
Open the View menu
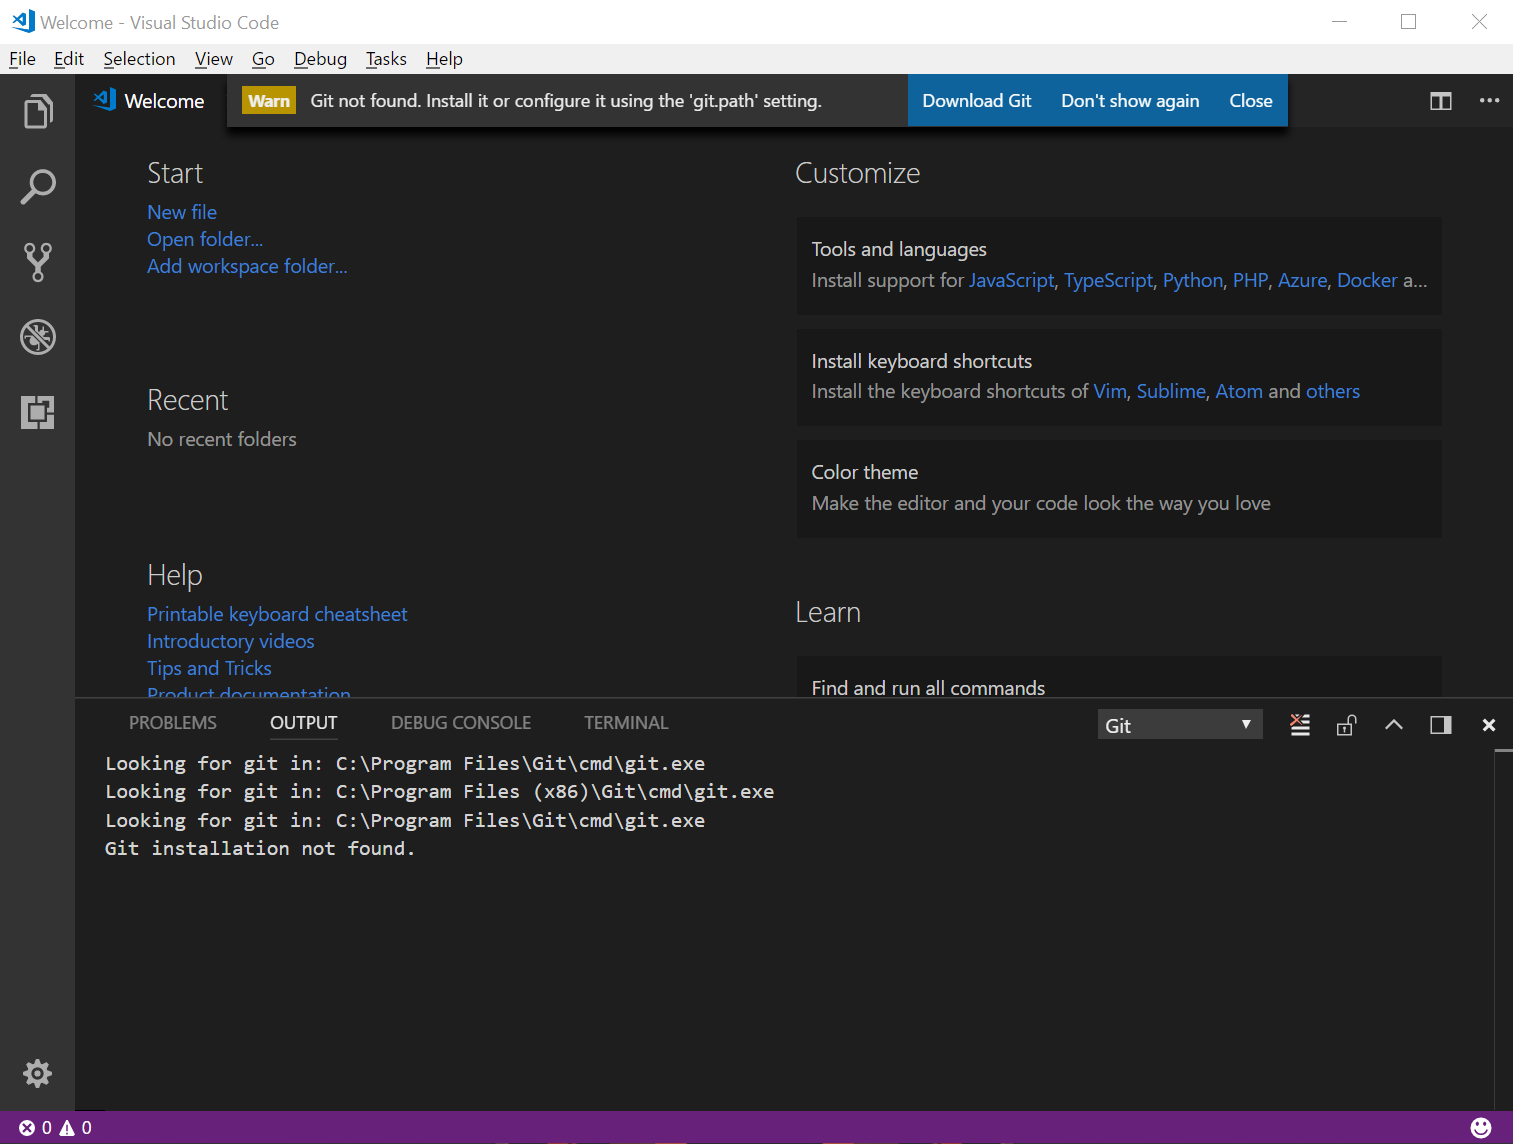(214, 59)
